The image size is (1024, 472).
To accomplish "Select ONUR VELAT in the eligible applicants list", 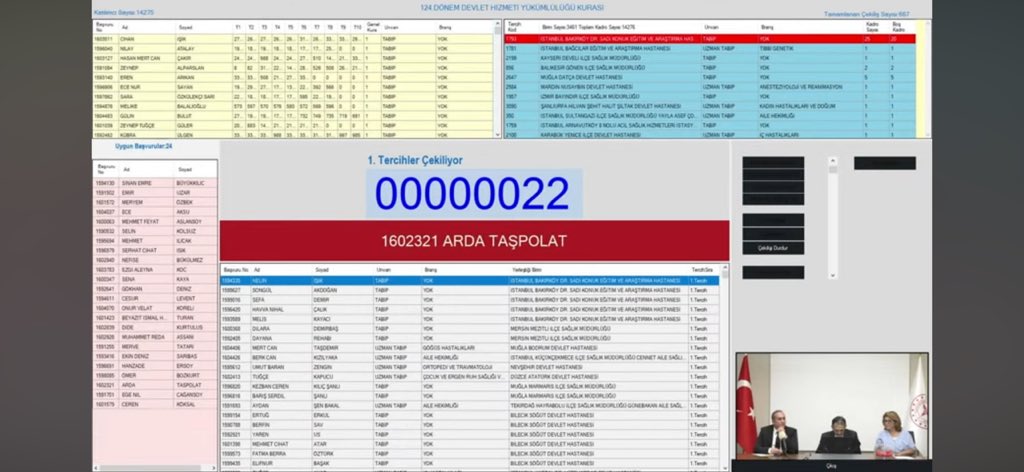I will pos(155,308).
